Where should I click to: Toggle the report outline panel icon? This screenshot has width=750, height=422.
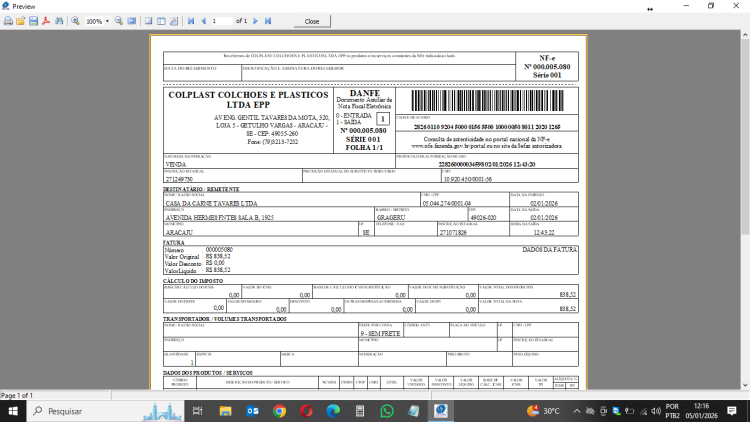(149, 21)
